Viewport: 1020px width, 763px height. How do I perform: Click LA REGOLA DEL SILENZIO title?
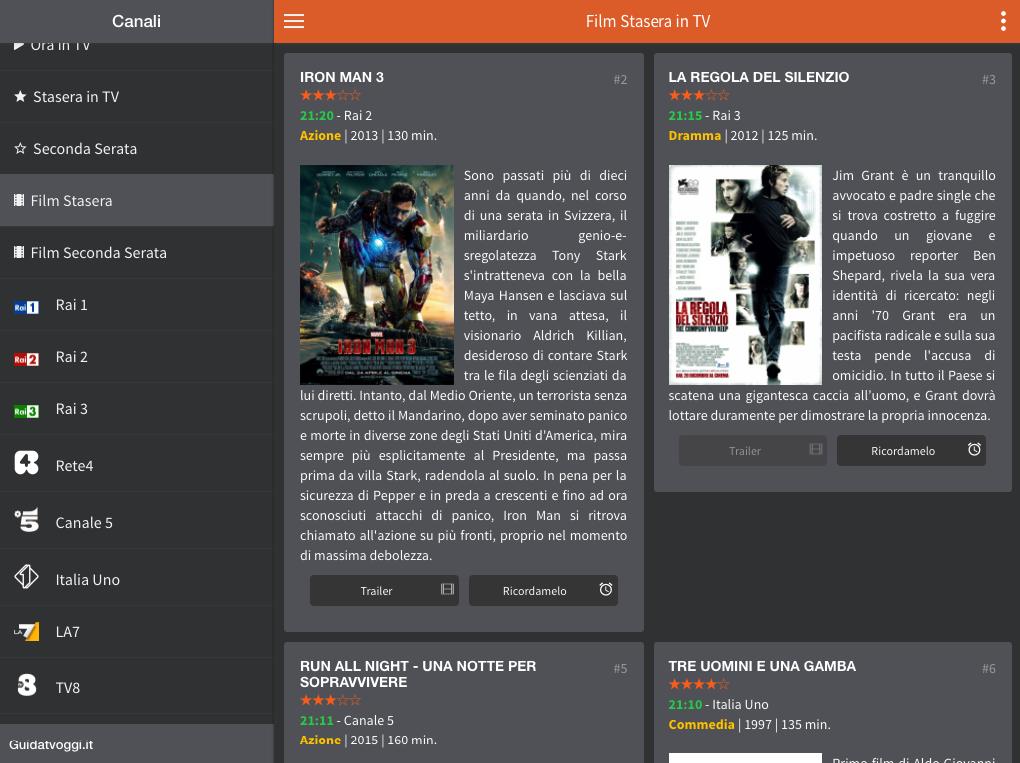758,77
